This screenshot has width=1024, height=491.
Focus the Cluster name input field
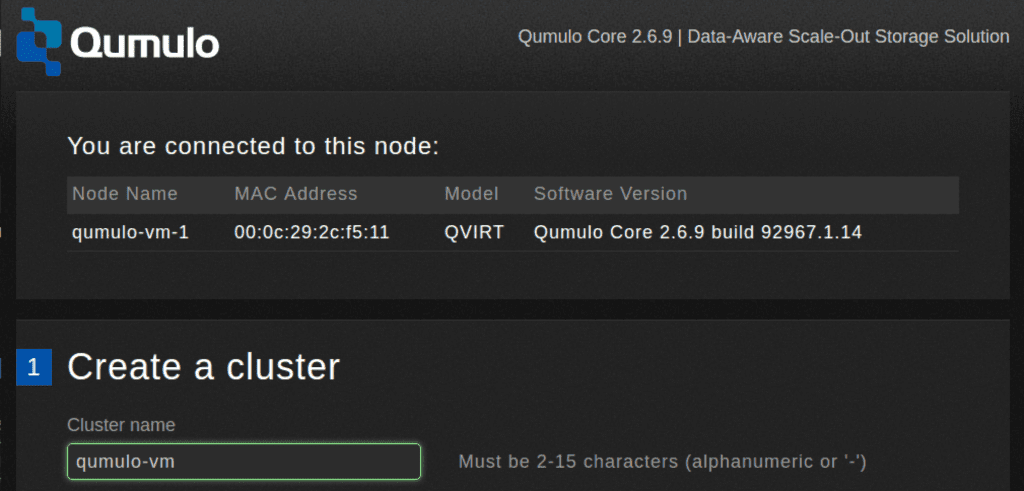[244, 462]
